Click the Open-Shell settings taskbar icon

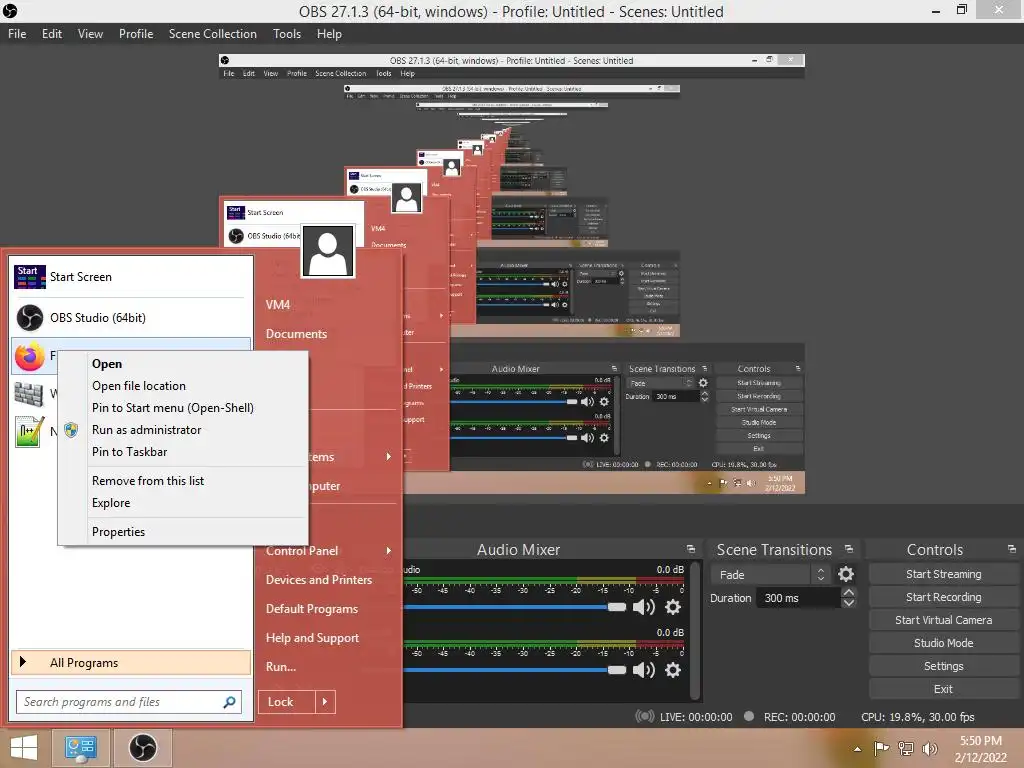pyautogui.click(x=80, y=748)
